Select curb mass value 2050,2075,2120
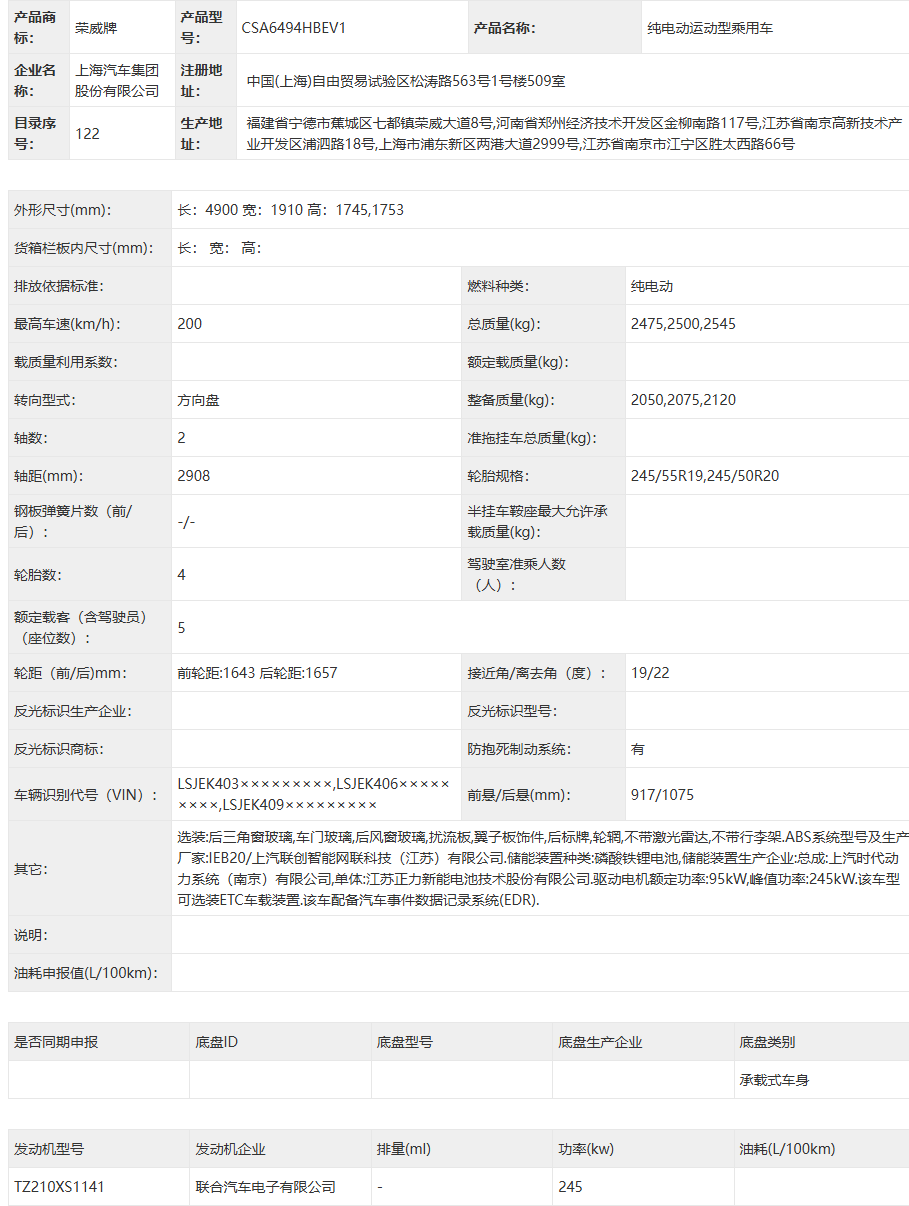Screen dimensions: 909x1206 click(684, 400)
